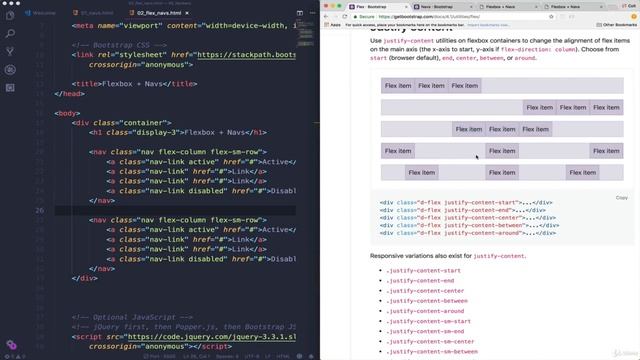Open the Debug view icon

point(10,69)
